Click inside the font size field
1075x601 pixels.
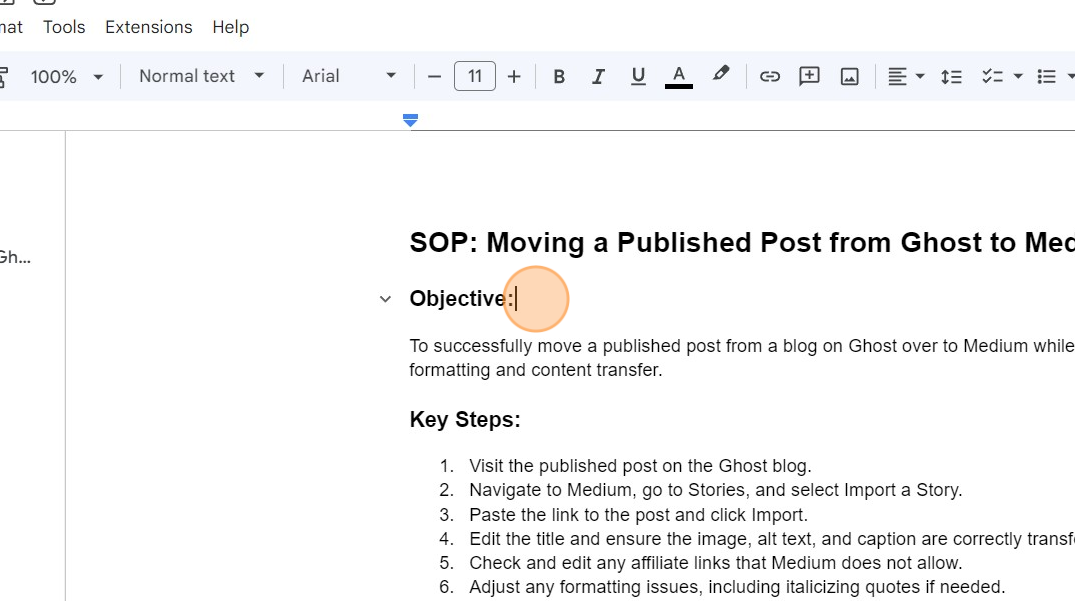click(x=474, y=76)
